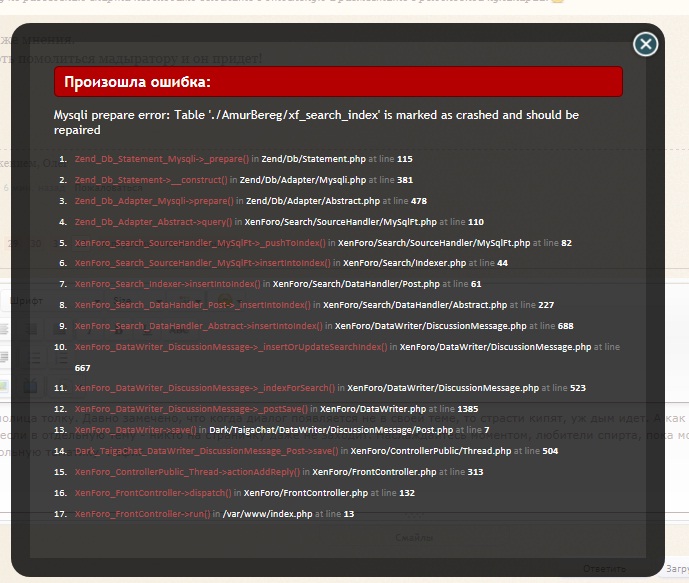Screen dimensions: 689x583
Task: Select the DataHandler_Abstract->insertIntoIndex() trace entry
Action: coord(198,326)
